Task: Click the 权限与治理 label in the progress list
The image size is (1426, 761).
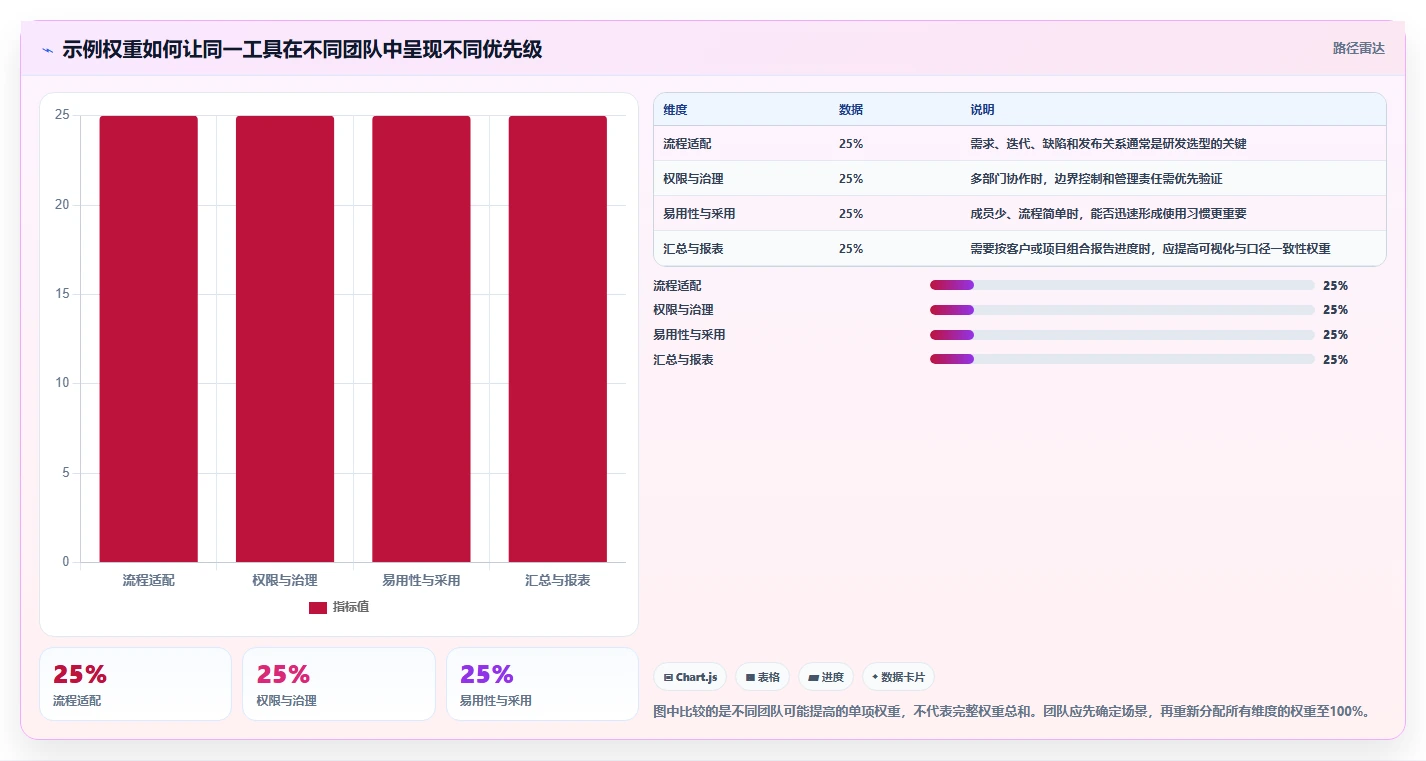Action: (x=683, y=310)
